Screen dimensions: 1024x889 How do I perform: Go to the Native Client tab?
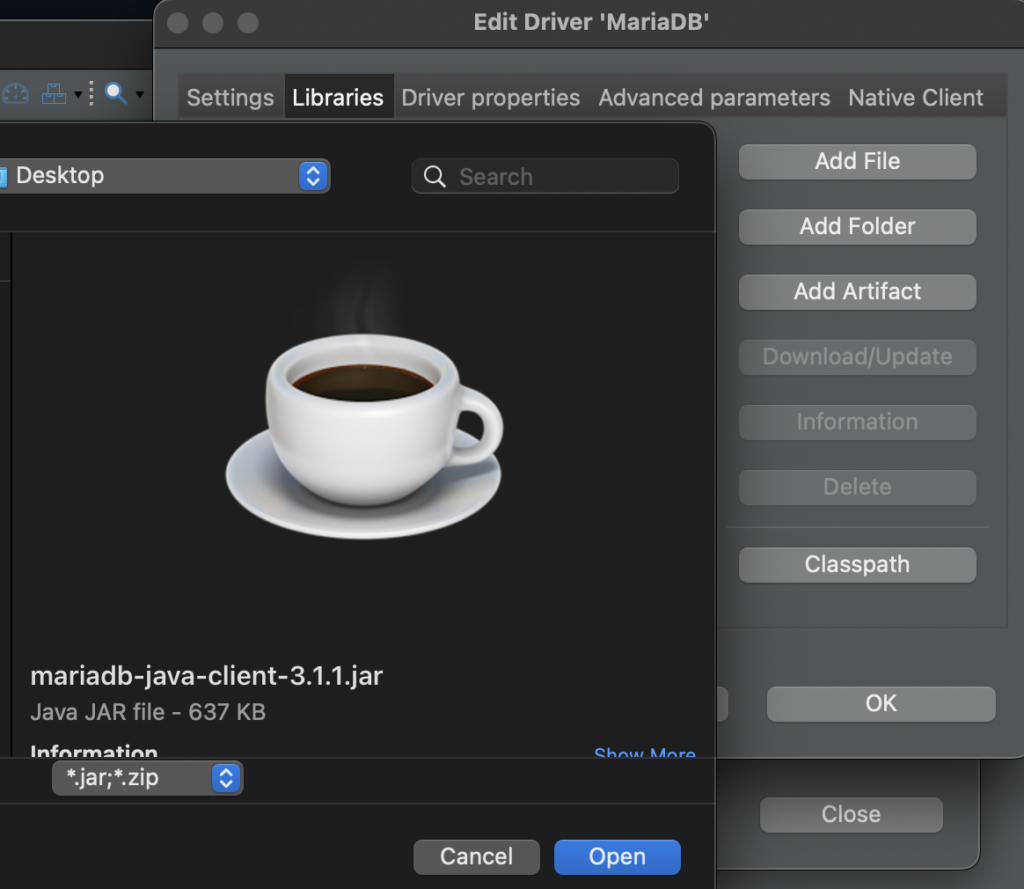[915, 98]
